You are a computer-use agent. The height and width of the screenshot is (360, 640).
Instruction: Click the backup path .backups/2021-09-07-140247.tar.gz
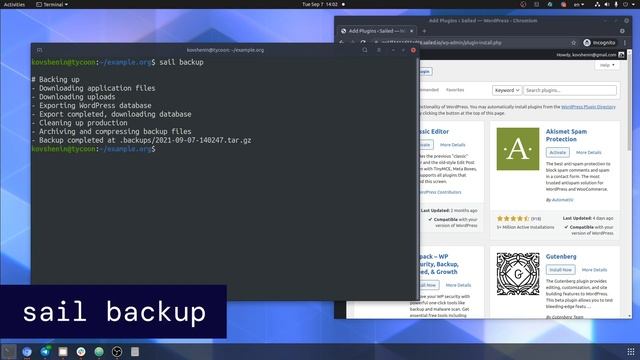185,140
